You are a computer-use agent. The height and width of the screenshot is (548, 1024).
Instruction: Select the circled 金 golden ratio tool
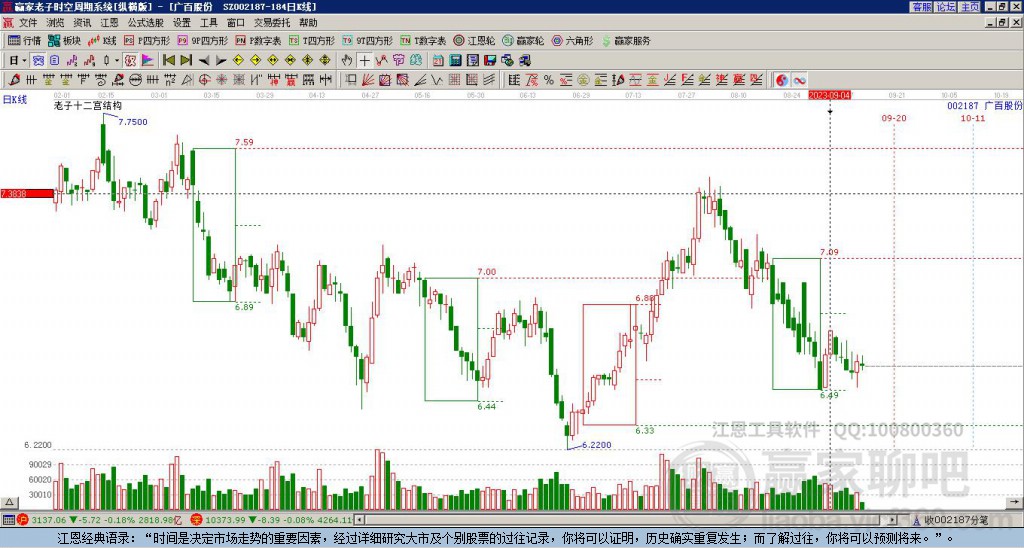click(583, 80)
